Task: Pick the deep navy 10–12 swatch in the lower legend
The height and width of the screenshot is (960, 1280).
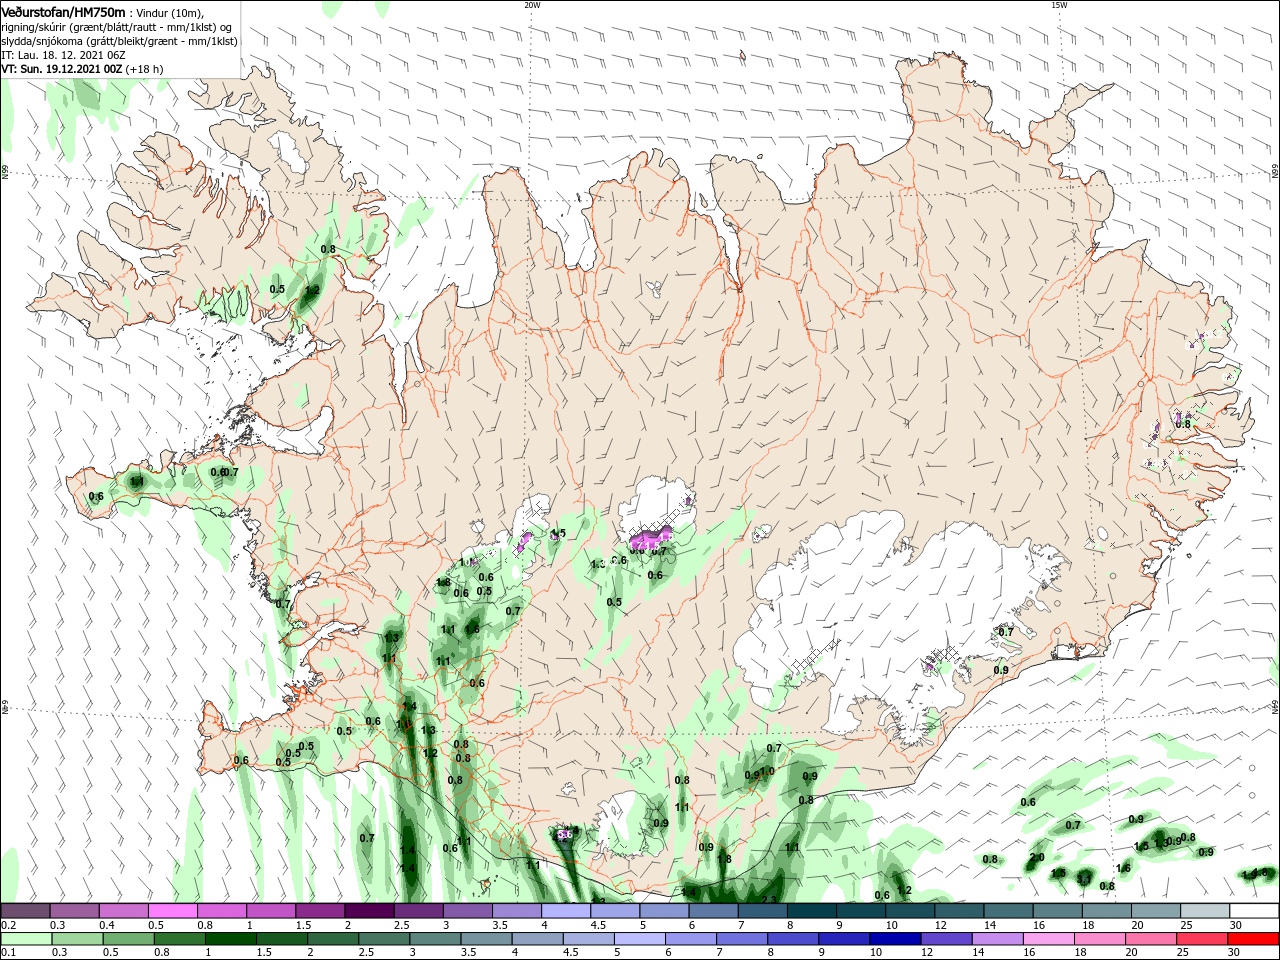Action: [896, 939]
